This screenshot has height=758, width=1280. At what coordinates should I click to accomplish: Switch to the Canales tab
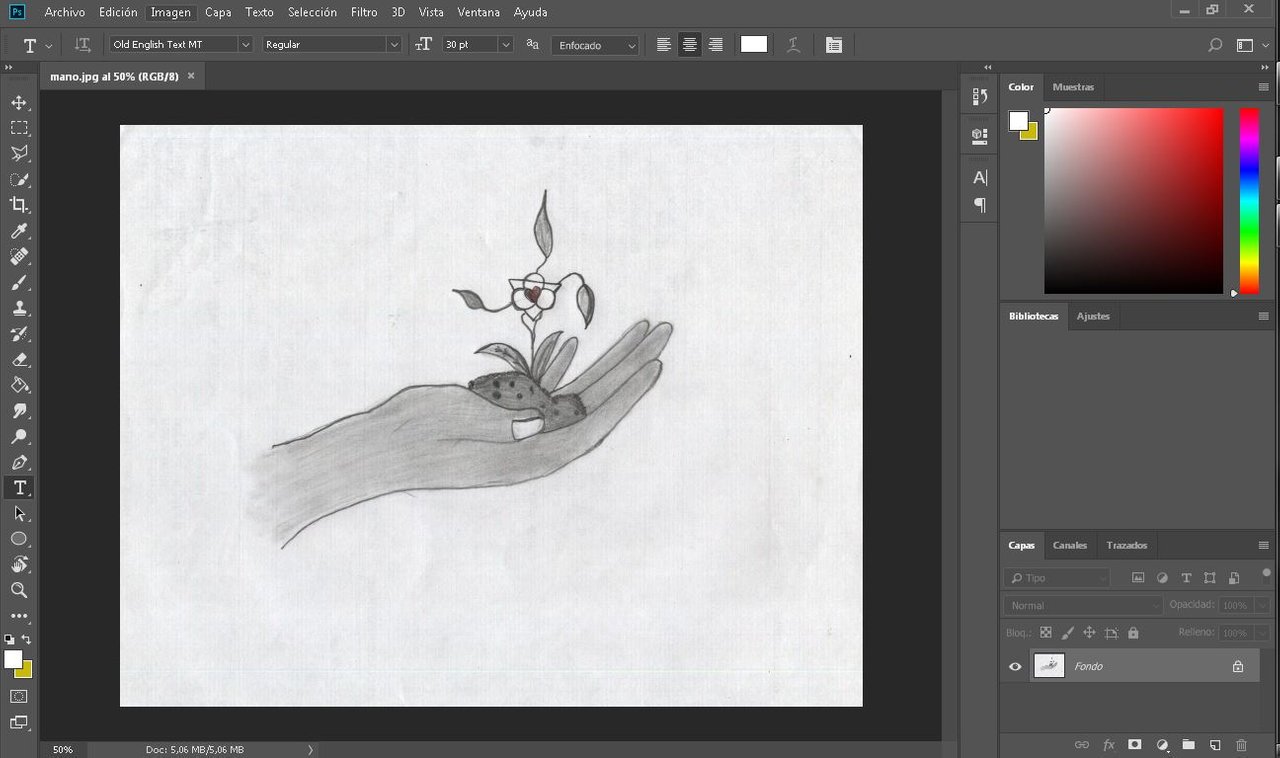(x=1070, y=545)
